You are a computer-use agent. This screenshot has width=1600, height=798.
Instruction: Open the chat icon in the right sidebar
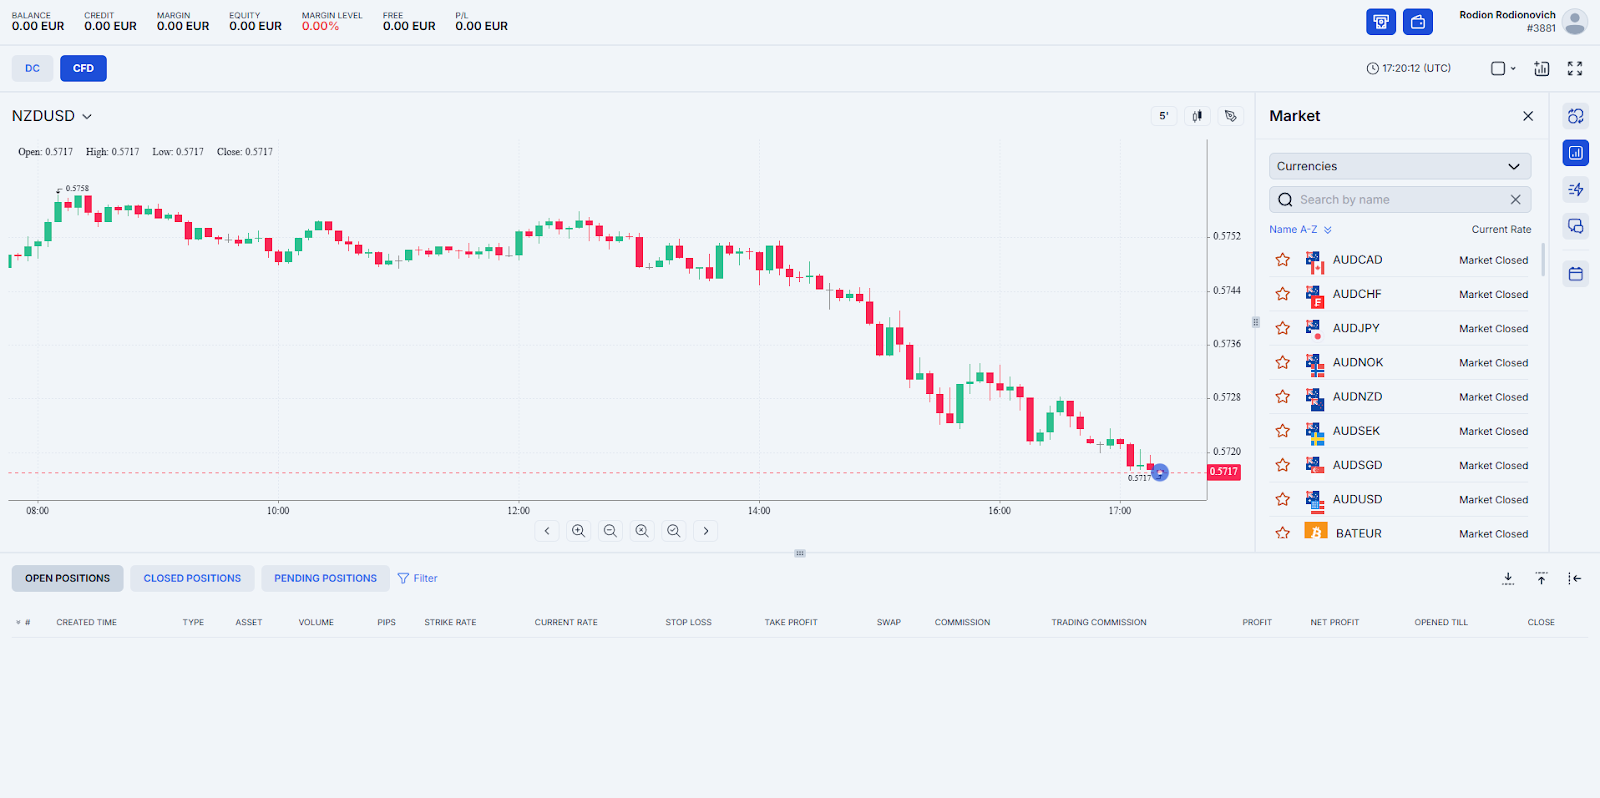(1576, 227)
